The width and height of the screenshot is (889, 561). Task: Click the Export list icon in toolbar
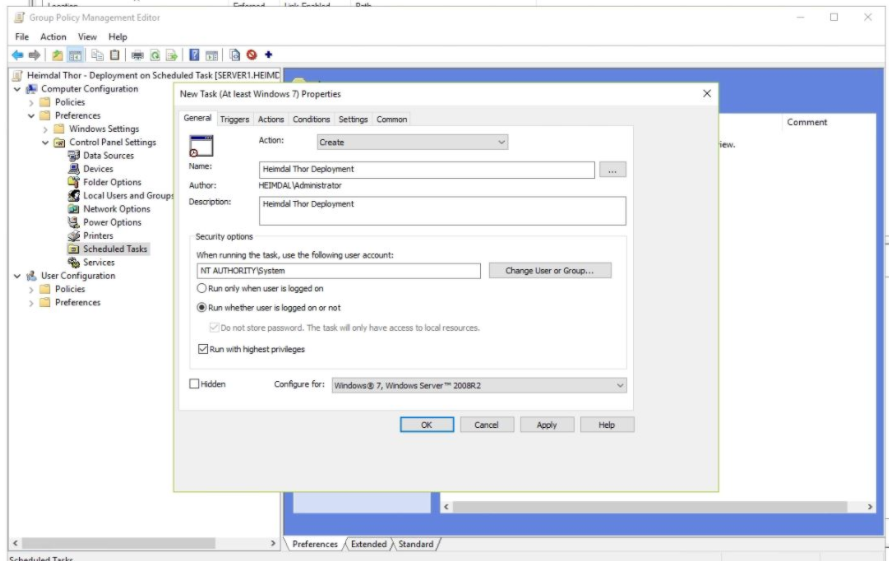pos(171,55)
